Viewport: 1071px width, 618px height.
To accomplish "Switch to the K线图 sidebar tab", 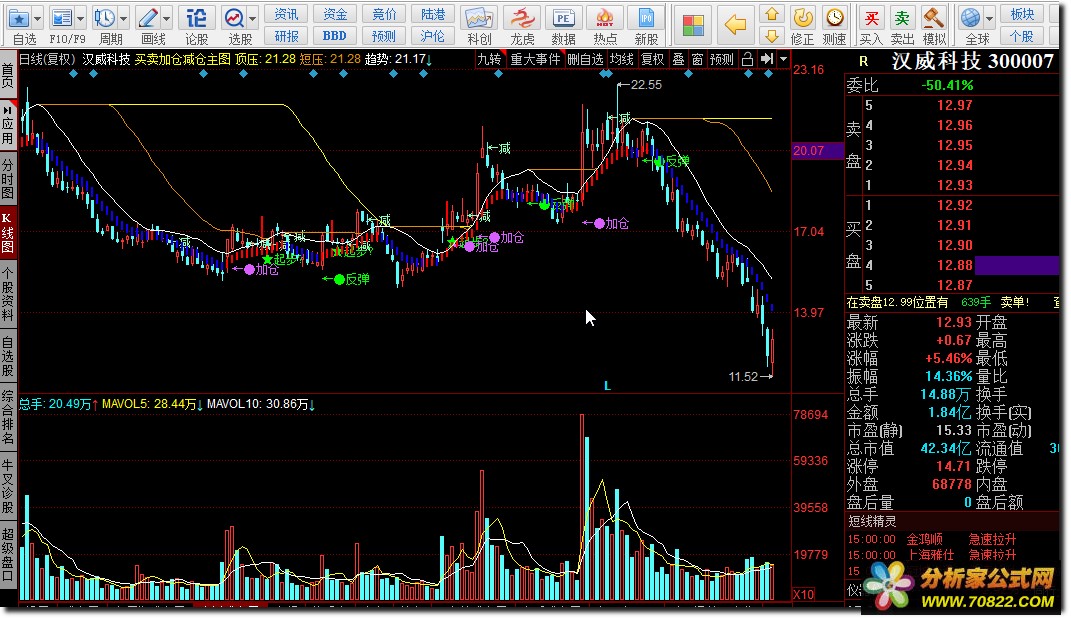I will pyautogui.click(x=8, y=232).
